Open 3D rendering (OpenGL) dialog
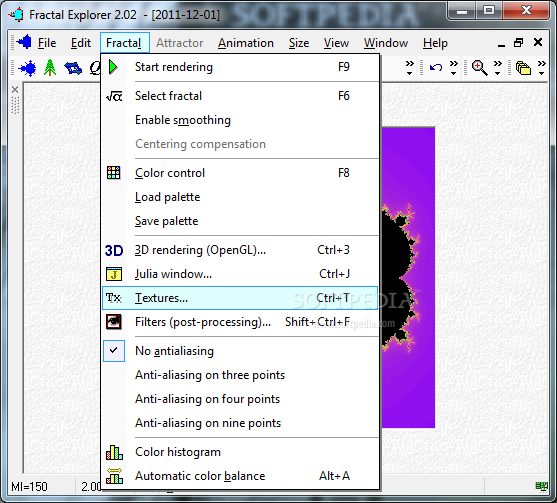The image size is (557, 503). tap(240, 250)
